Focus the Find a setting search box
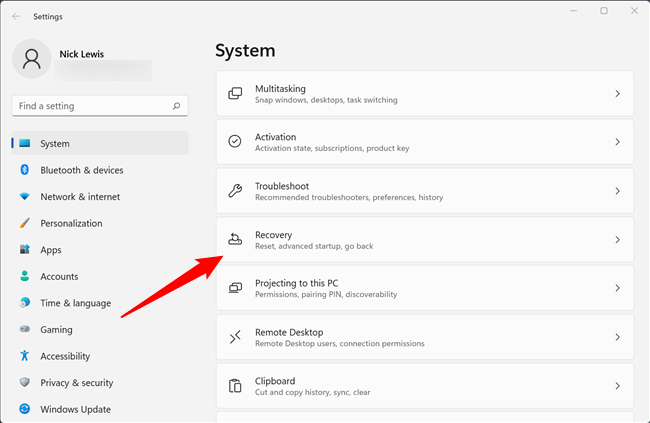The width and height of the screenshot is (650, 423). (92, 106)
